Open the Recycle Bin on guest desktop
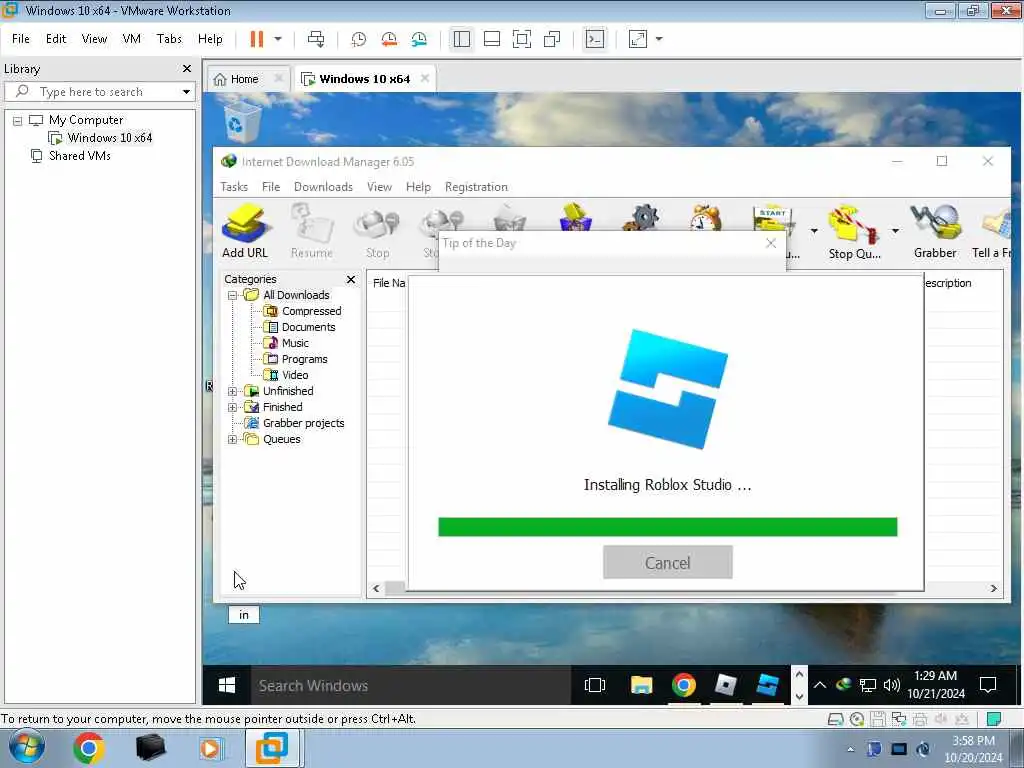Screen dimensions: 1024x768 tap(242, 122)
